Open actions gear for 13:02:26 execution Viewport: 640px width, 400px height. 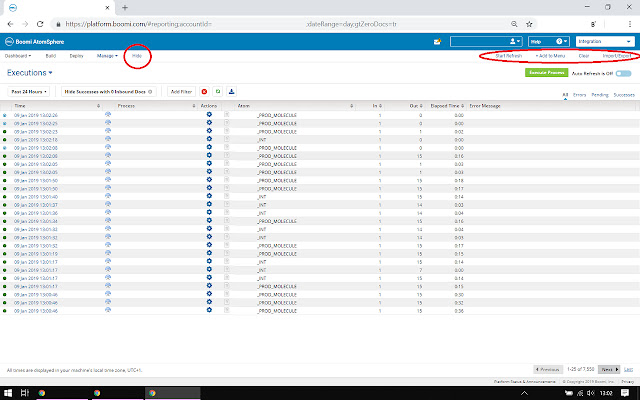(x=209, y=115)
